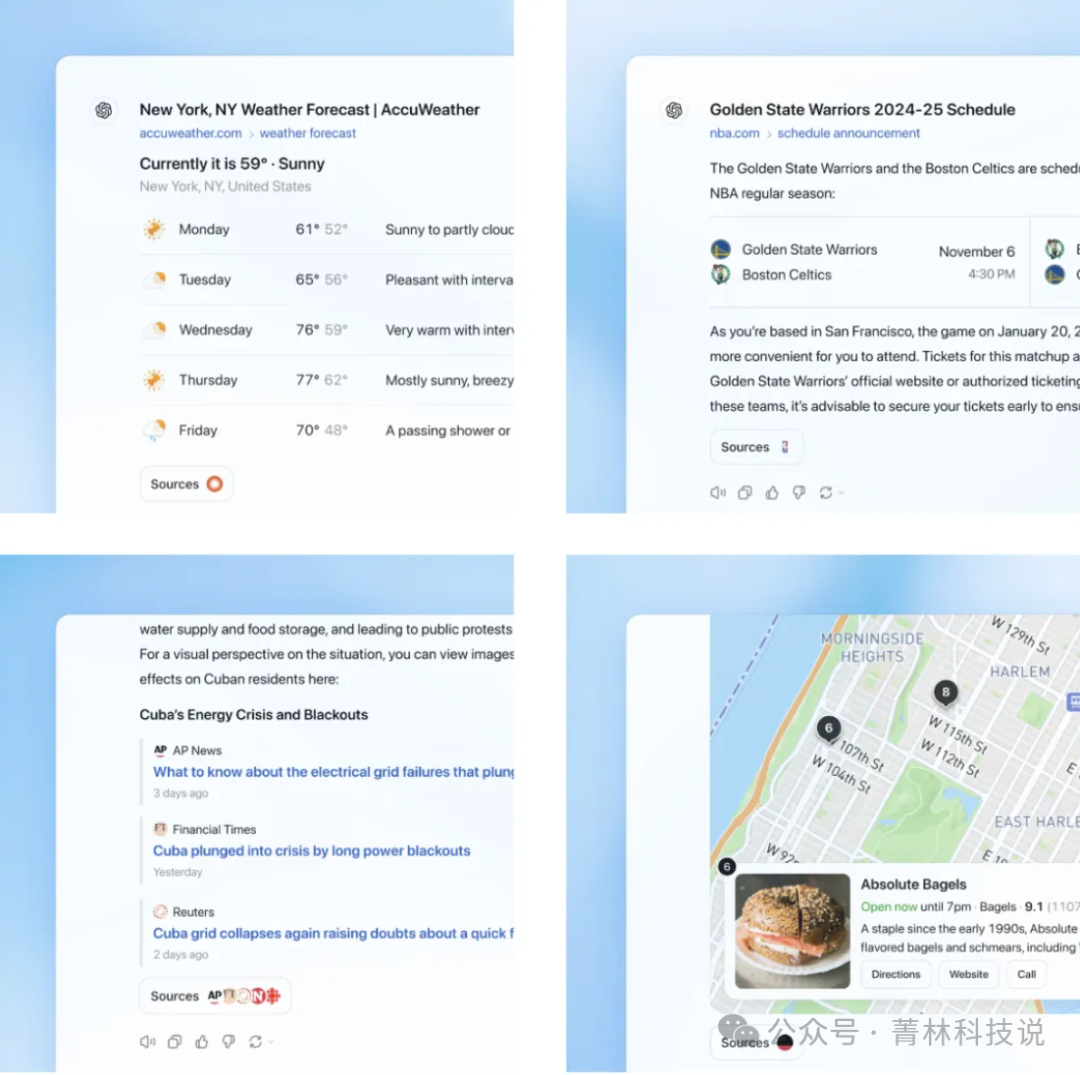Image resolution: width=1080 pixels, height=1075 pixels.
Task: Copy the Cuba energy crisis response
Action: 174,1041
